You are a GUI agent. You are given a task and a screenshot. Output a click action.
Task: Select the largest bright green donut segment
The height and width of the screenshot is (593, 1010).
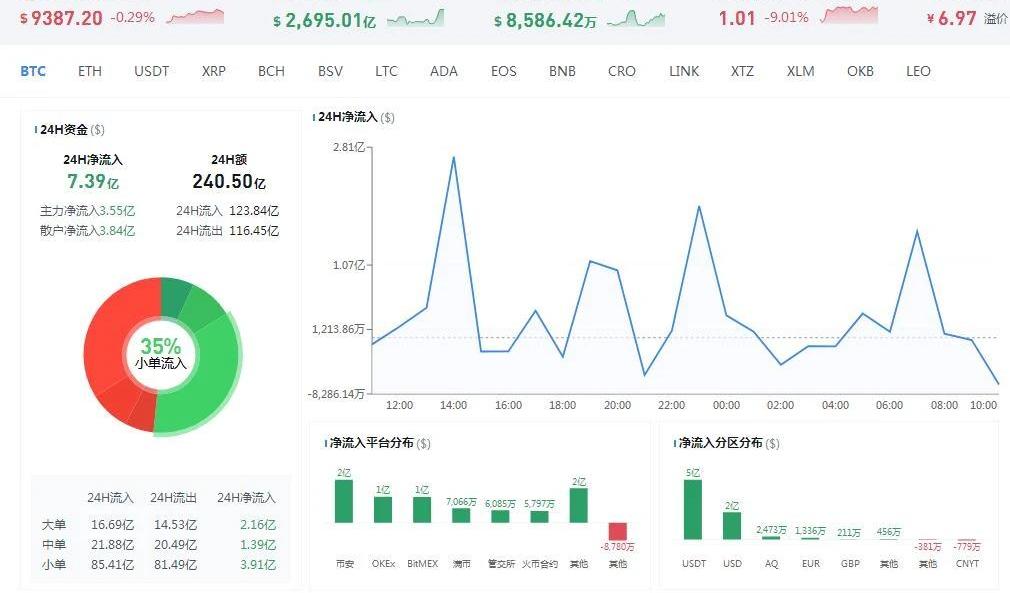click(x=200, y=390)
